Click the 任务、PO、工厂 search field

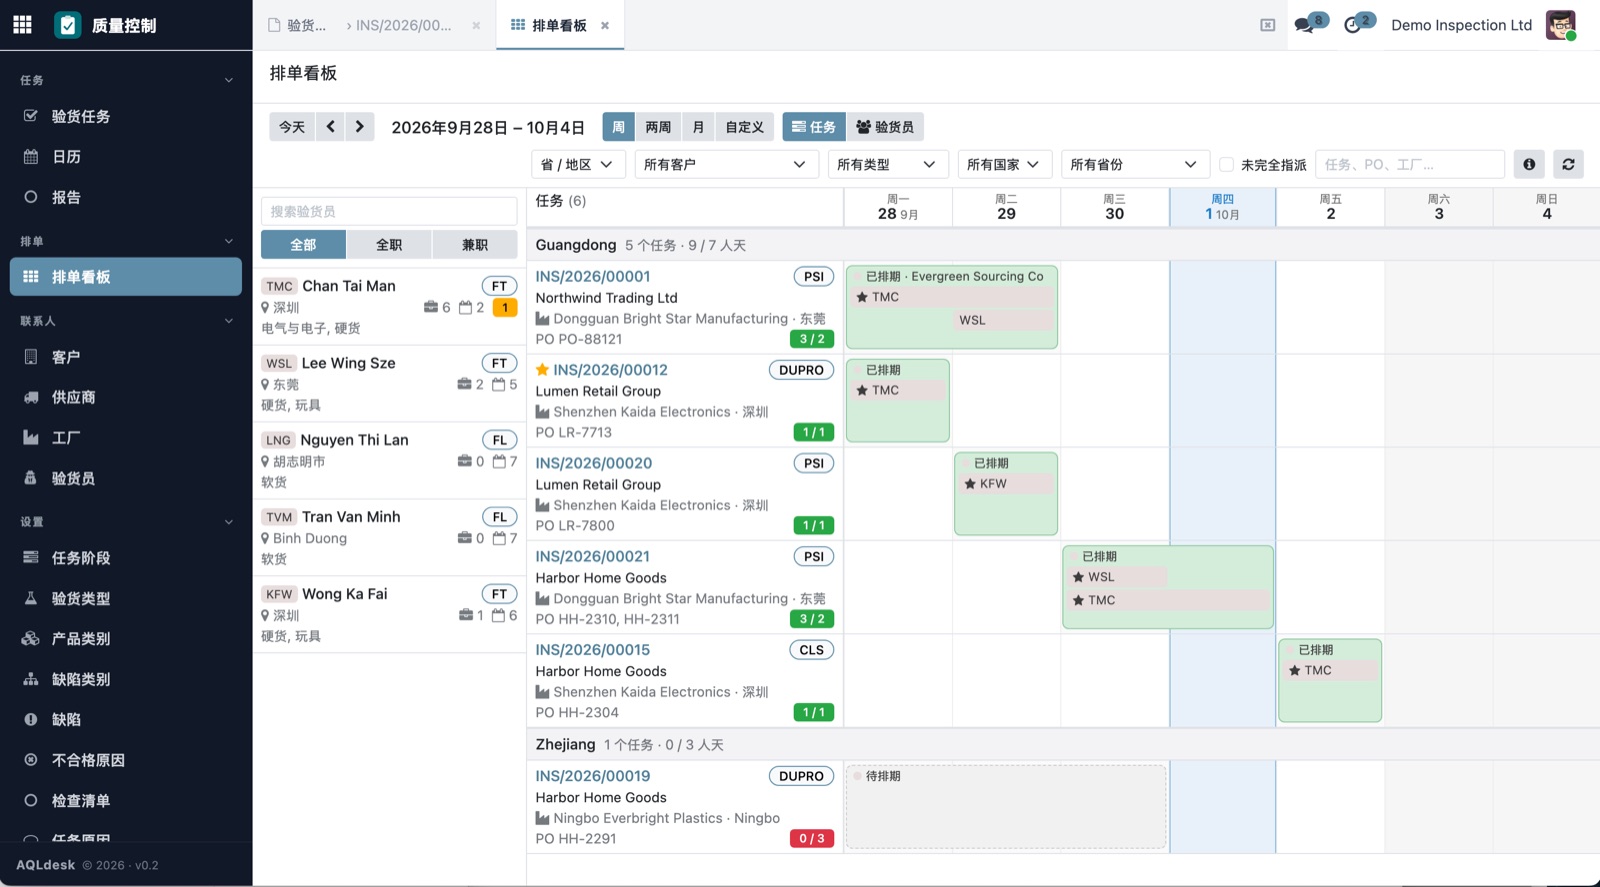[x=1410, y=164]
